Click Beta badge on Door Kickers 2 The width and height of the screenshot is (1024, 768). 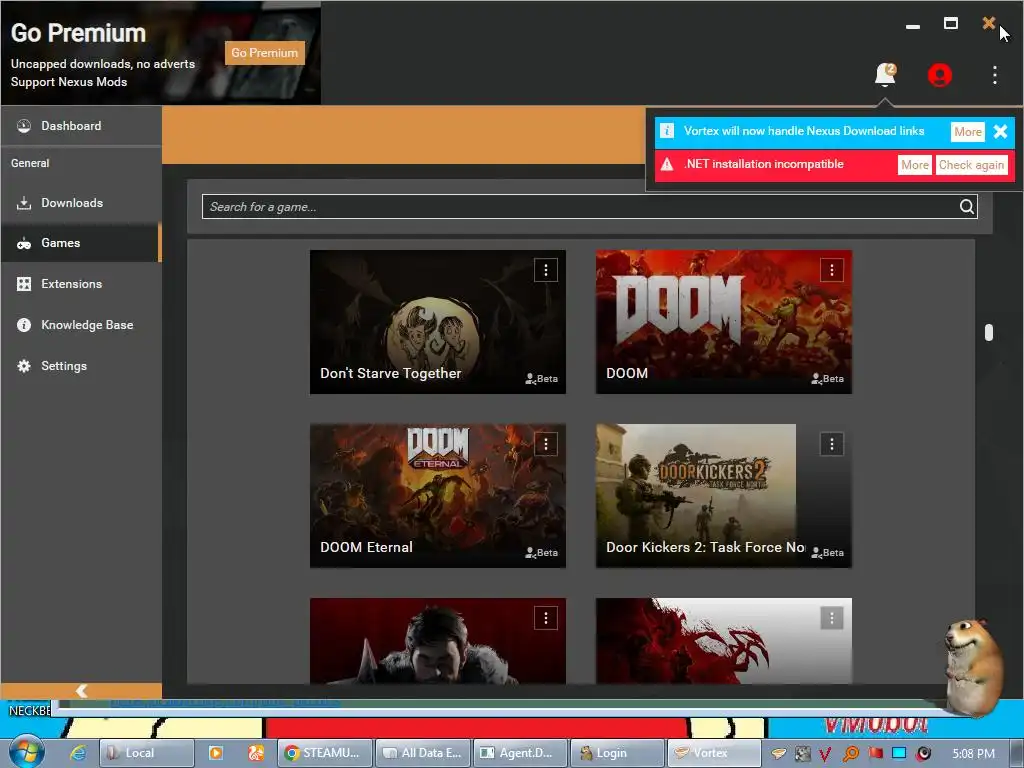tap(827, 553)
